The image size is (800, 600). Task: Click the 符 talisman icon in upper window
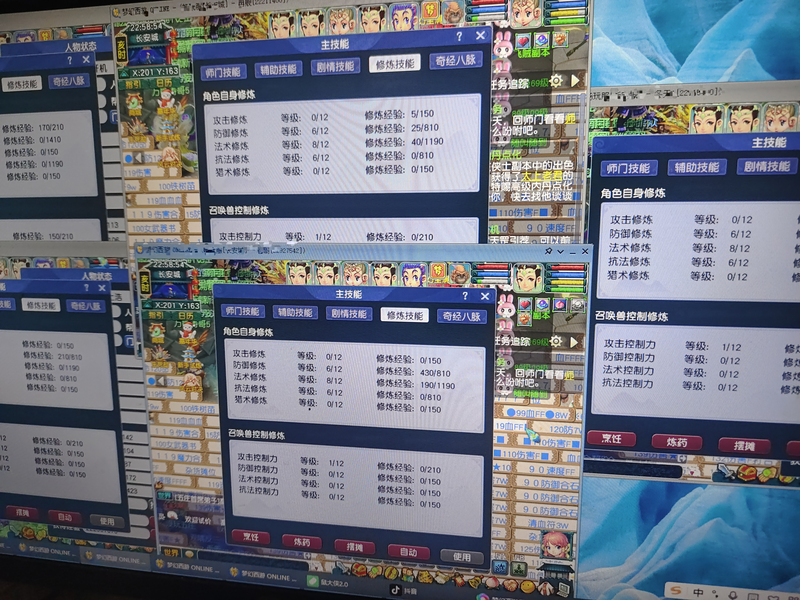pyautogui.click(x=430, y=9)
